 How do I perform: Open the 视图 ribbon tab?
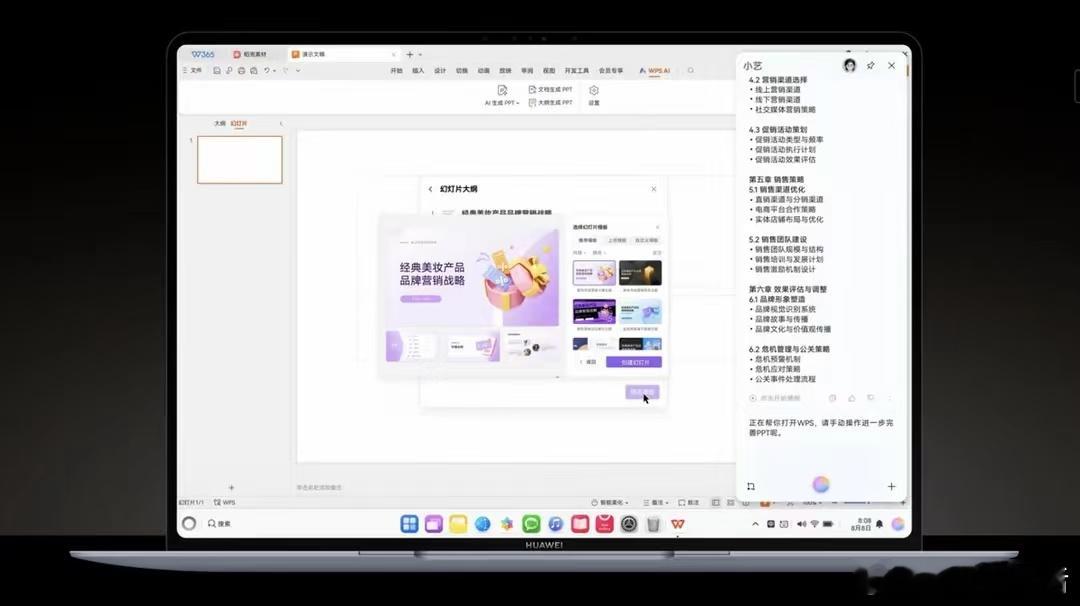(x=549, y=70)
